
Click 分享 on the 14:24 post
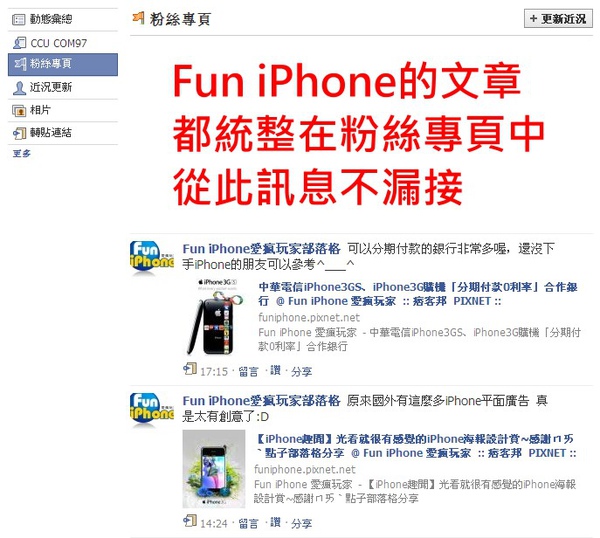(x=301, y=523)
